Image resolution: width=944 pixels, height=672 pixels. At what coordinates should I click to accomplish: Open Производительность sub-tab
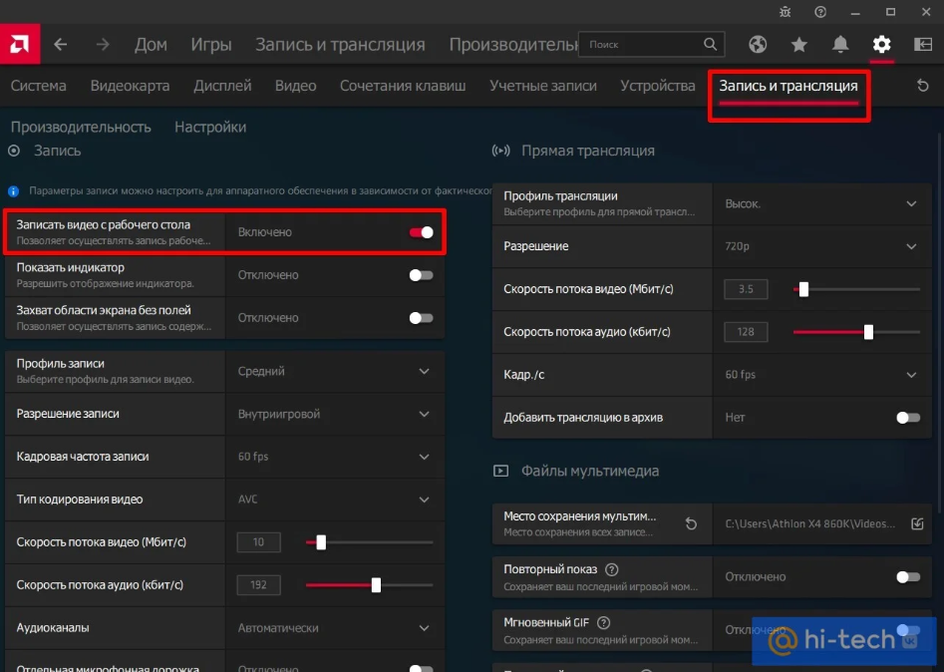point(81,127)
